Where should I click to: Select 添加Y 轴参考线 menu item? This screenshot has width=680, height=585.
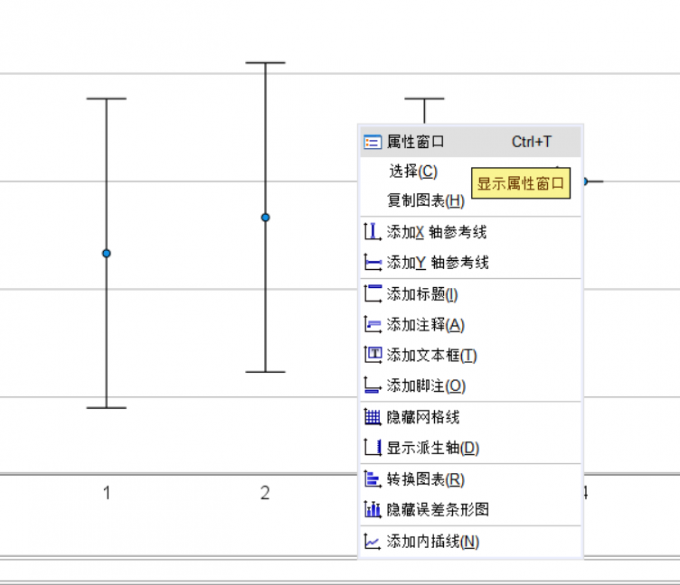click(x=471, y=262)
